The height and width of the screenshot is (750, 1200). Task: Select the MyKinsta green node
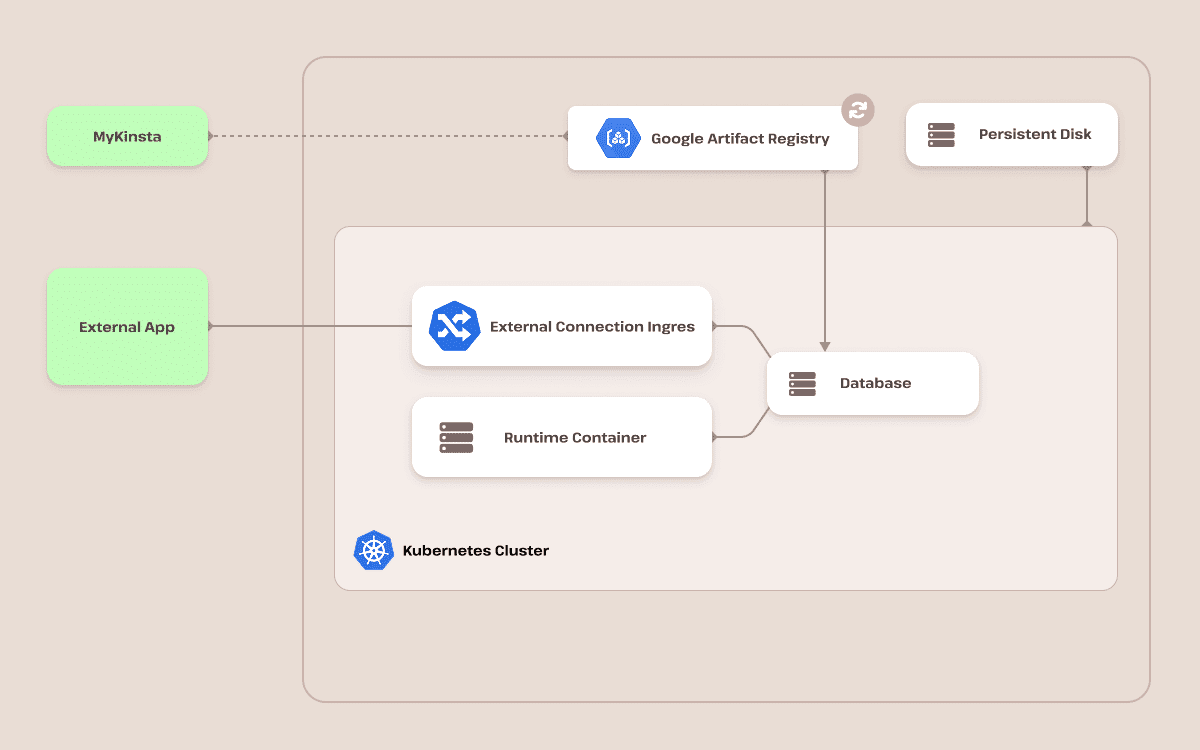[127, 136]
